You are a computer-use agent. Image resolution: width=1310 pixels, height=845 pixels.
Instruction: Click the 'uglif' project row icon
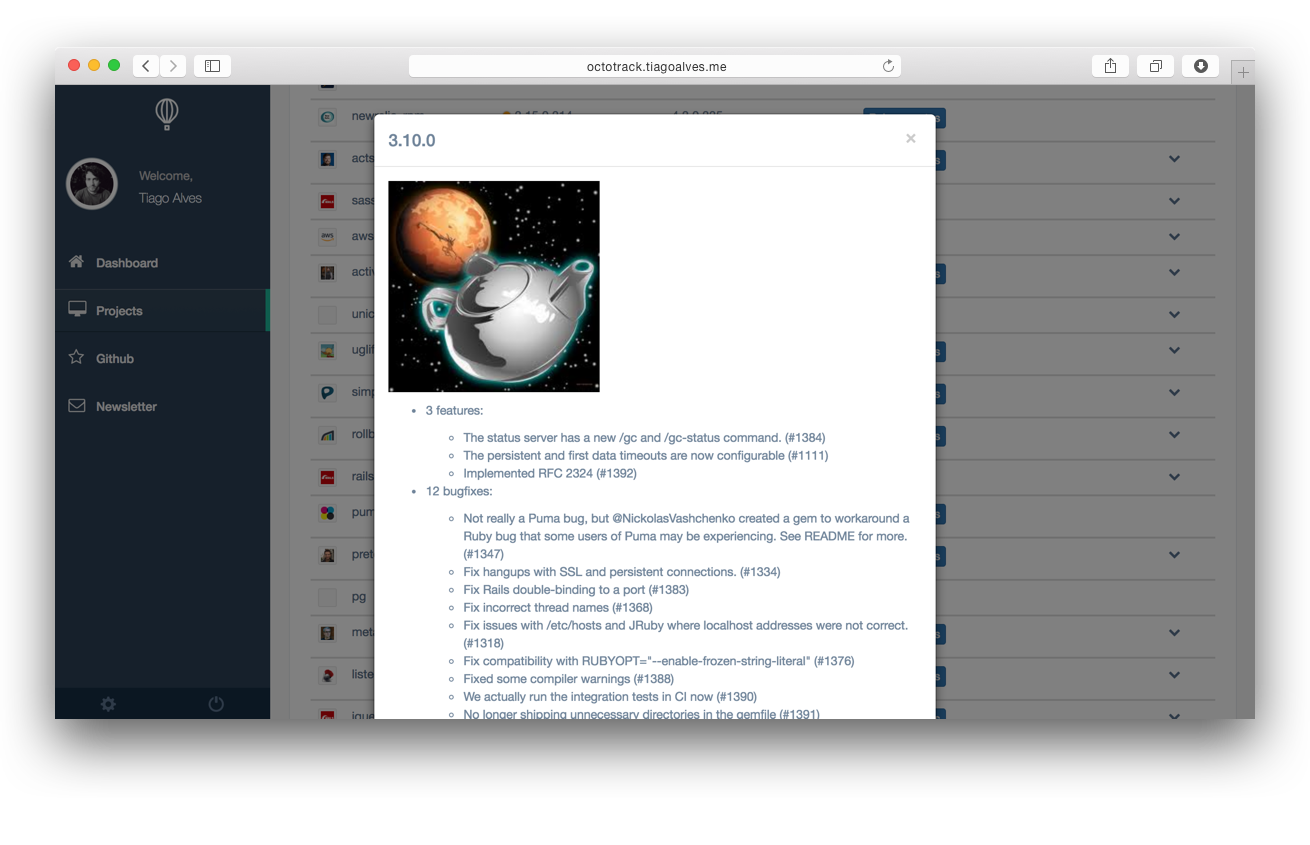(327, 351)
